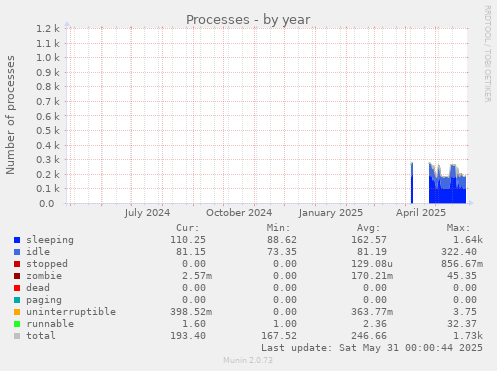
Task: Select the 'sleeping' legend label
Action: click(50, 240)
